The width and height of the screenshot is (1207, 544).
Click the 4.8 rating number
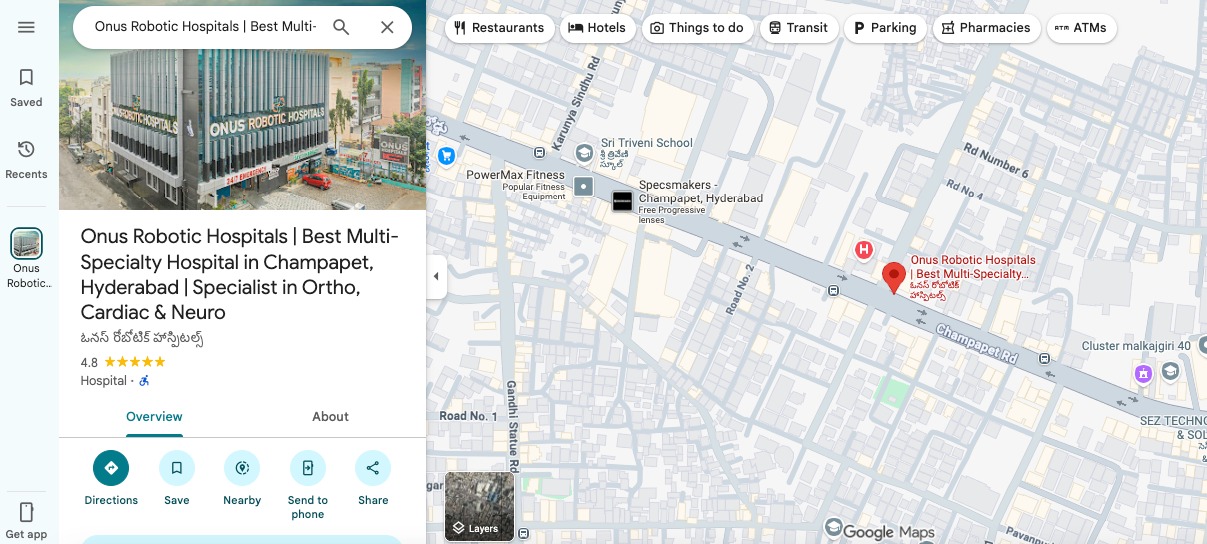89,362
